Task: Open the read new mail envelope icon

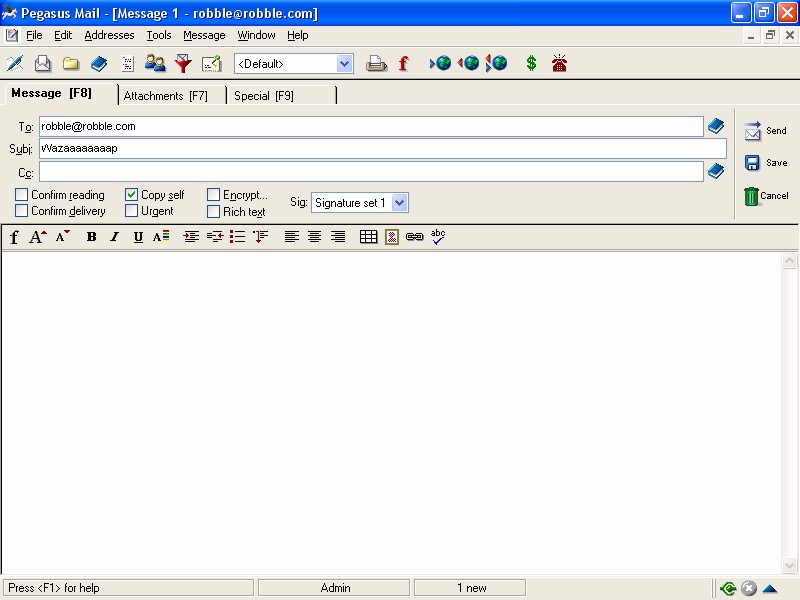Action: [43, 64]
